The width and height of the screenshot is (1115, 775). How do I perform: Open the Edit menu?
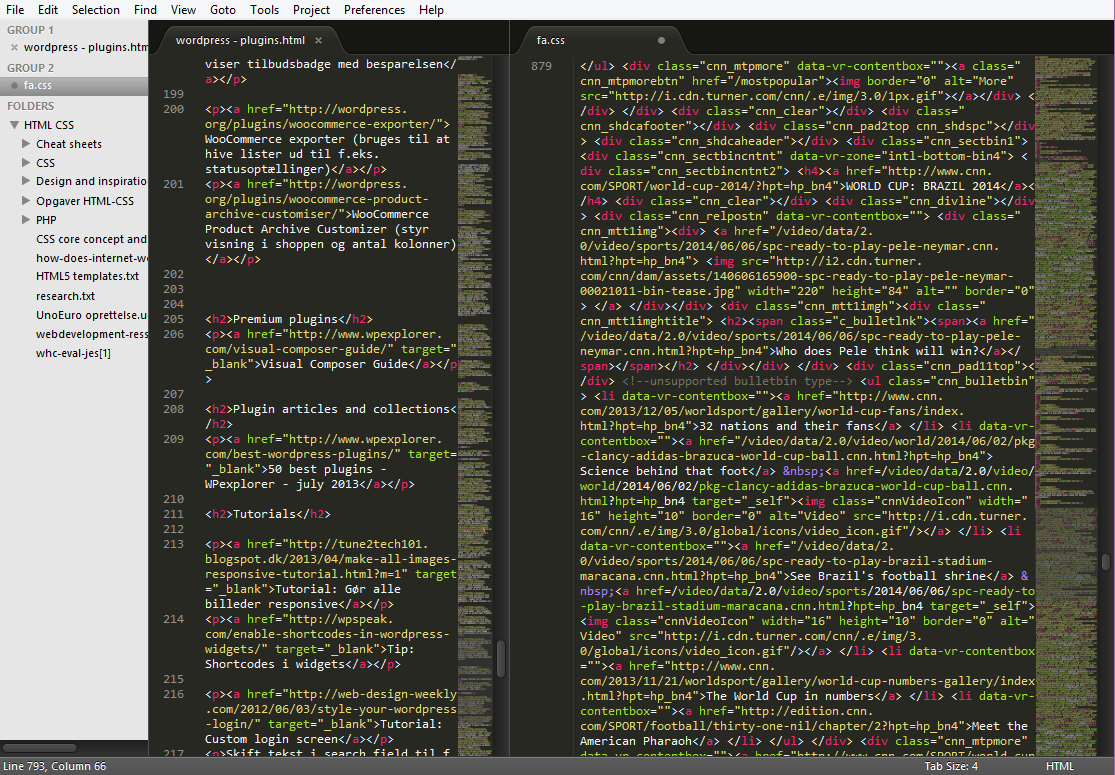pyautogui.click(x=48, y=10)
